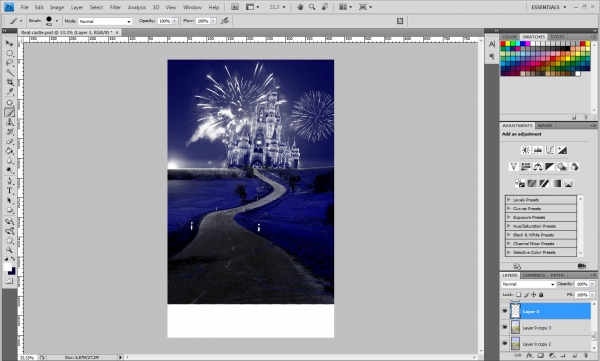
Task: Pick the red swatch in Swatches panel
Action: tap(503, 44)
